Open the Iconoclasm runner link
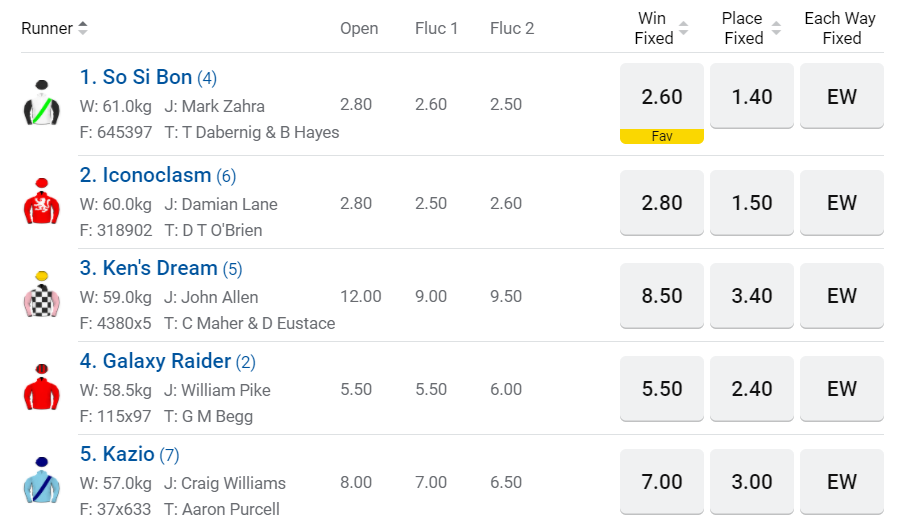 tap(146, 175)
